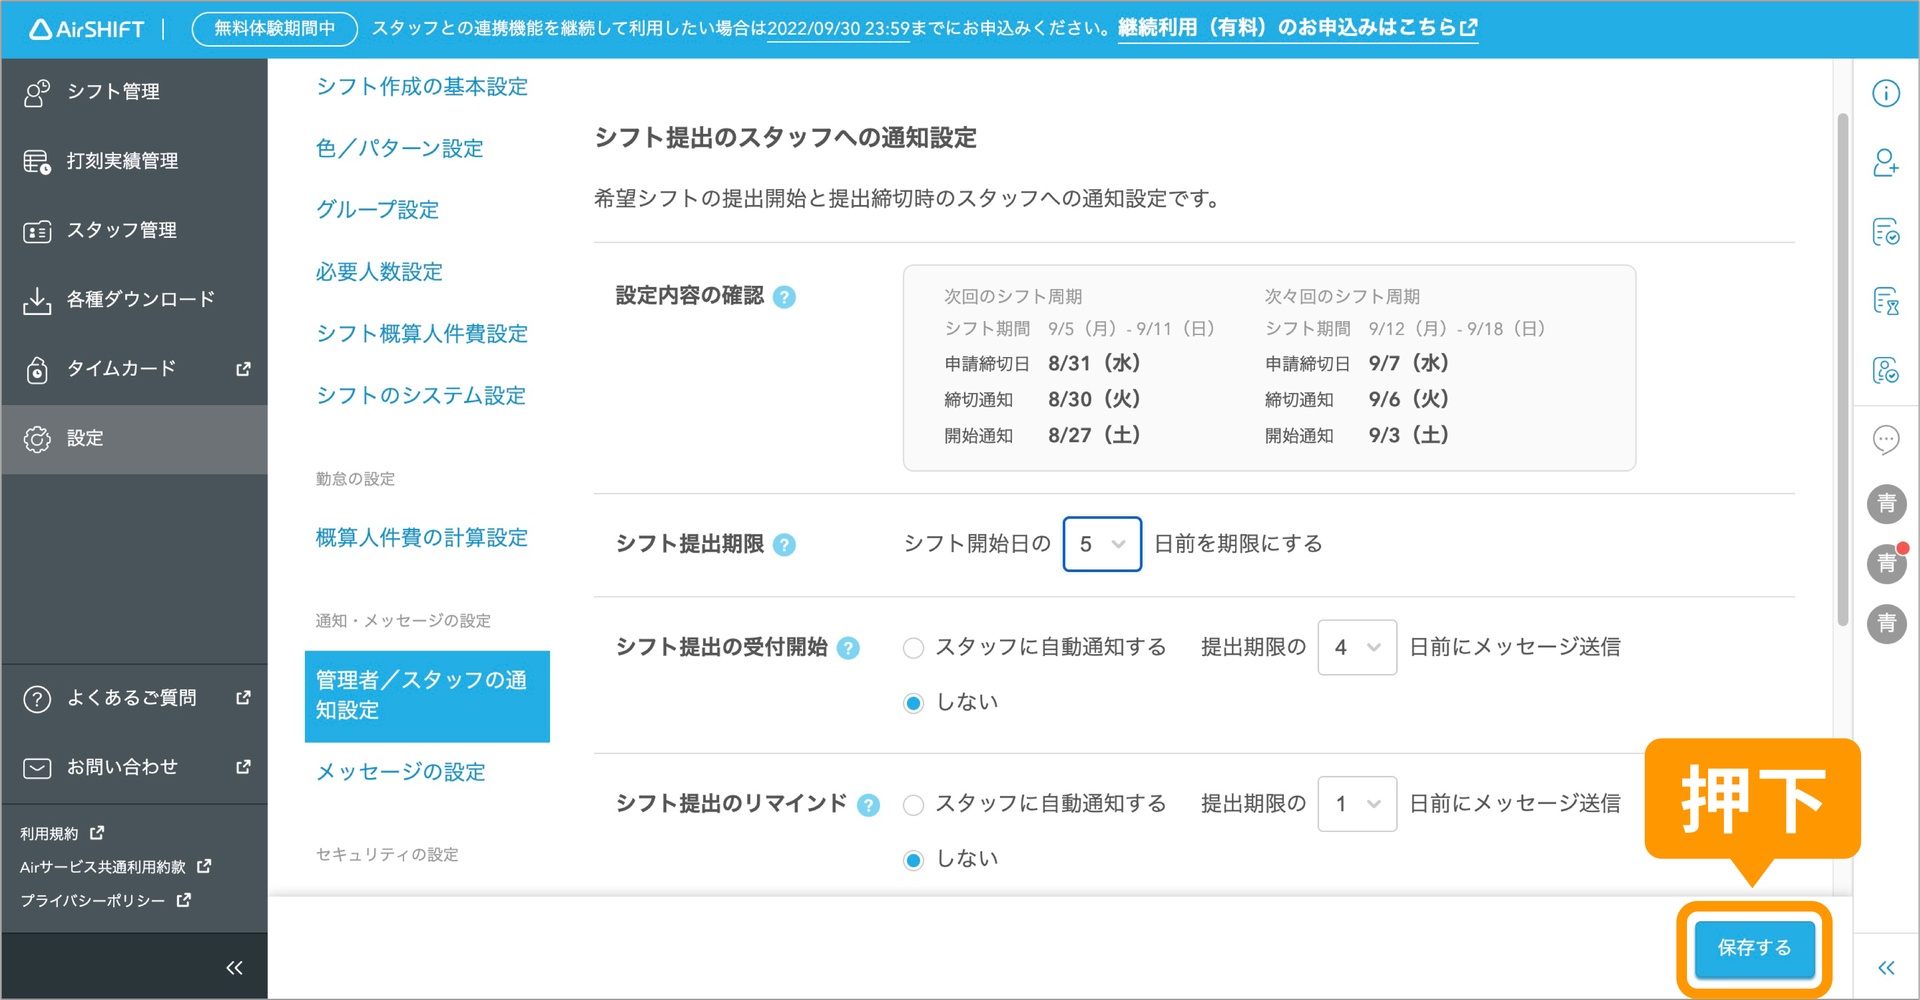
Task: Collapse the left sidebar with double chevron
Action: pyautogui.click(x=234, y=967)
